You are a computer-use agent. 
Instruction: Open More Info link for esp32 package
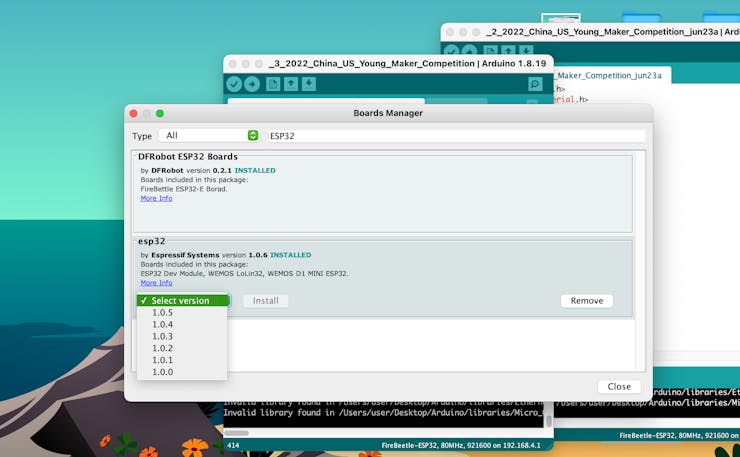tap(156, 283)
